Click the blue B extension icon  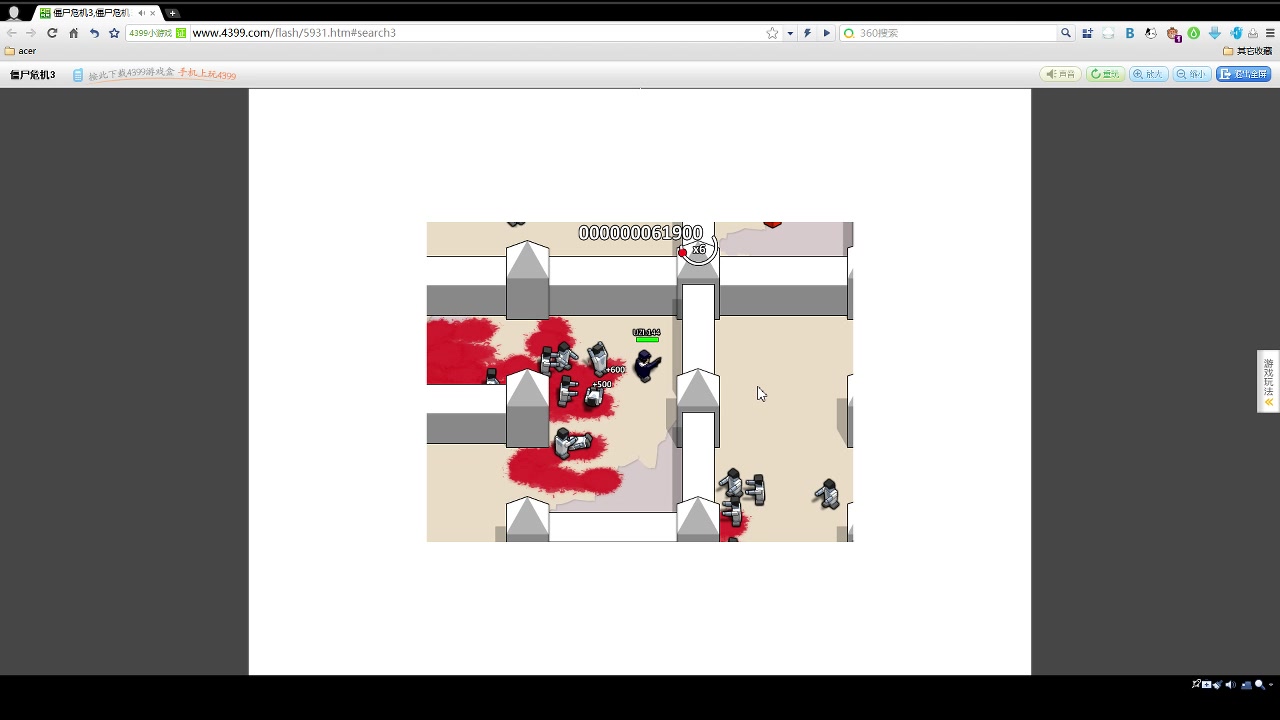point(1130,33)
